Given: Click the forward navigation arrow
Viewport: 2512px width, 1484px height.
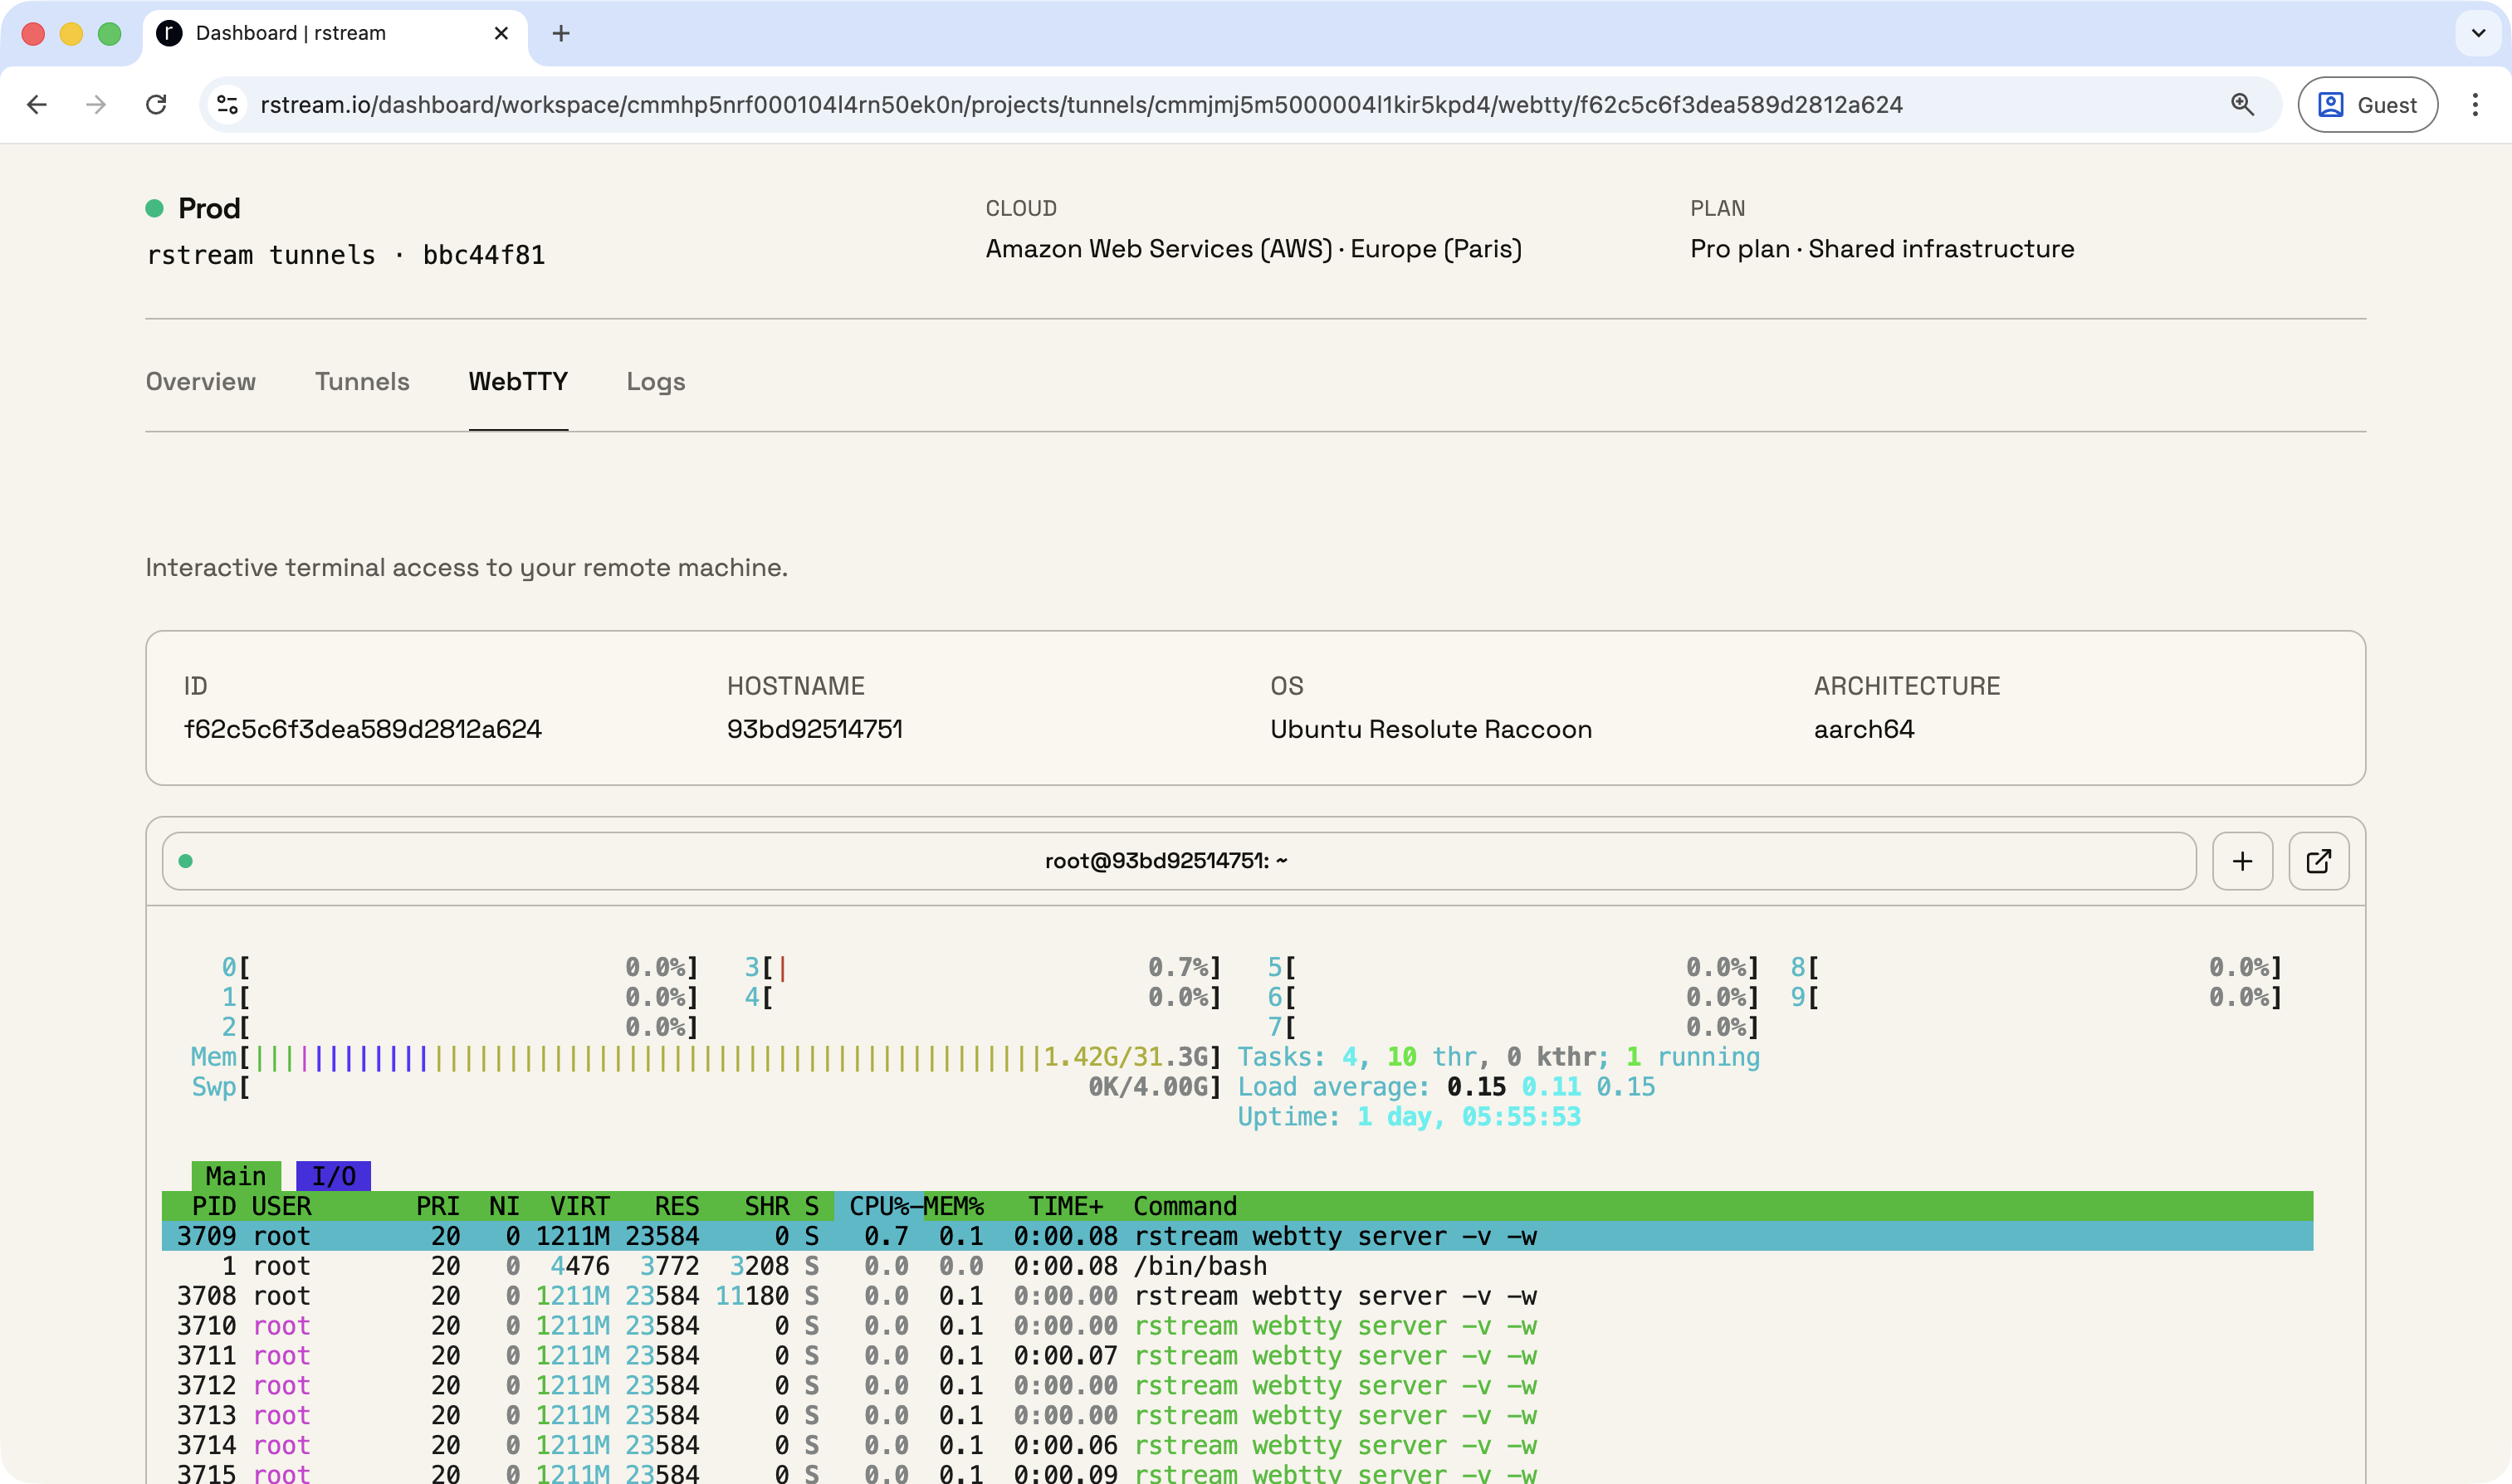Looking at the screenshot, I should pos(96,104).
